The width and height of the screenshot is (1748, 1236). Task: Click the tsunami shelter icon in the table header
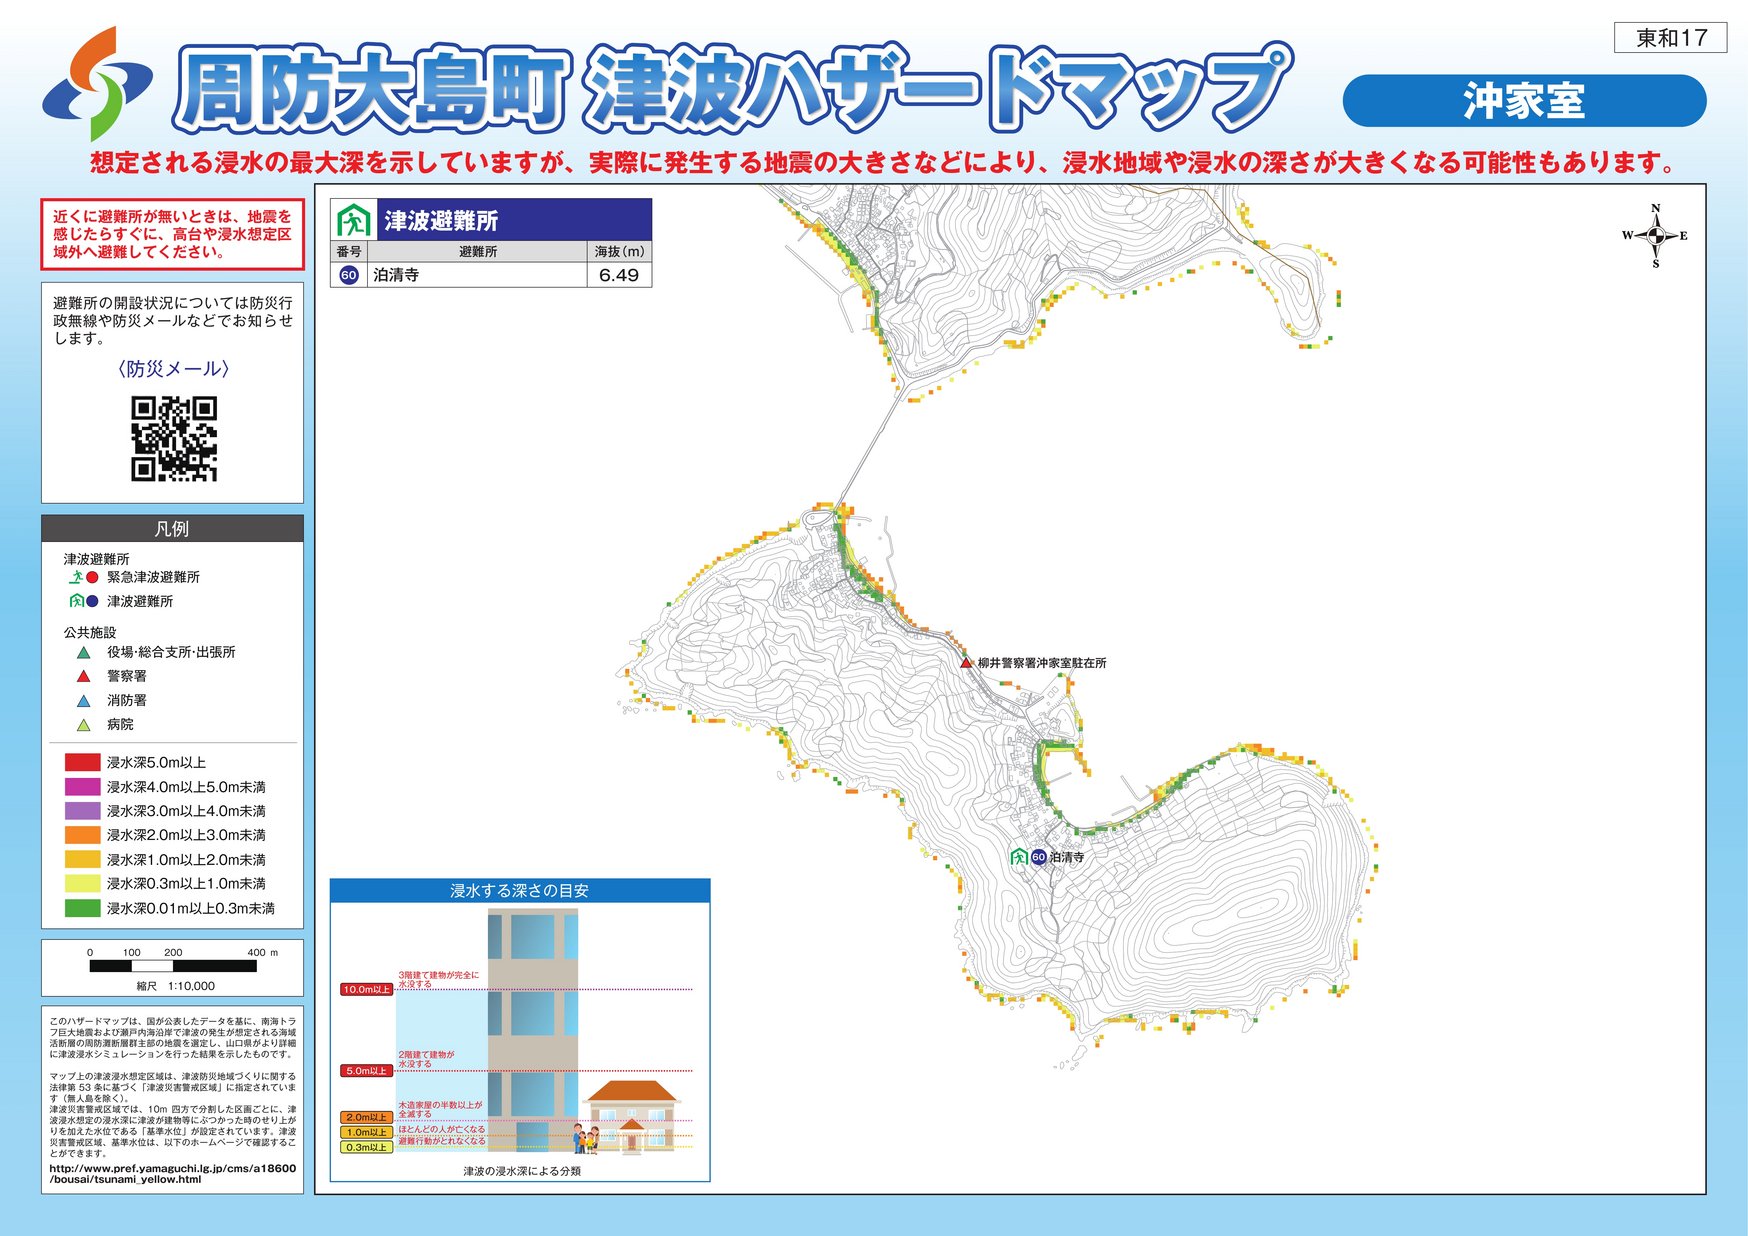pyautogui.click(x=353, y=220)
